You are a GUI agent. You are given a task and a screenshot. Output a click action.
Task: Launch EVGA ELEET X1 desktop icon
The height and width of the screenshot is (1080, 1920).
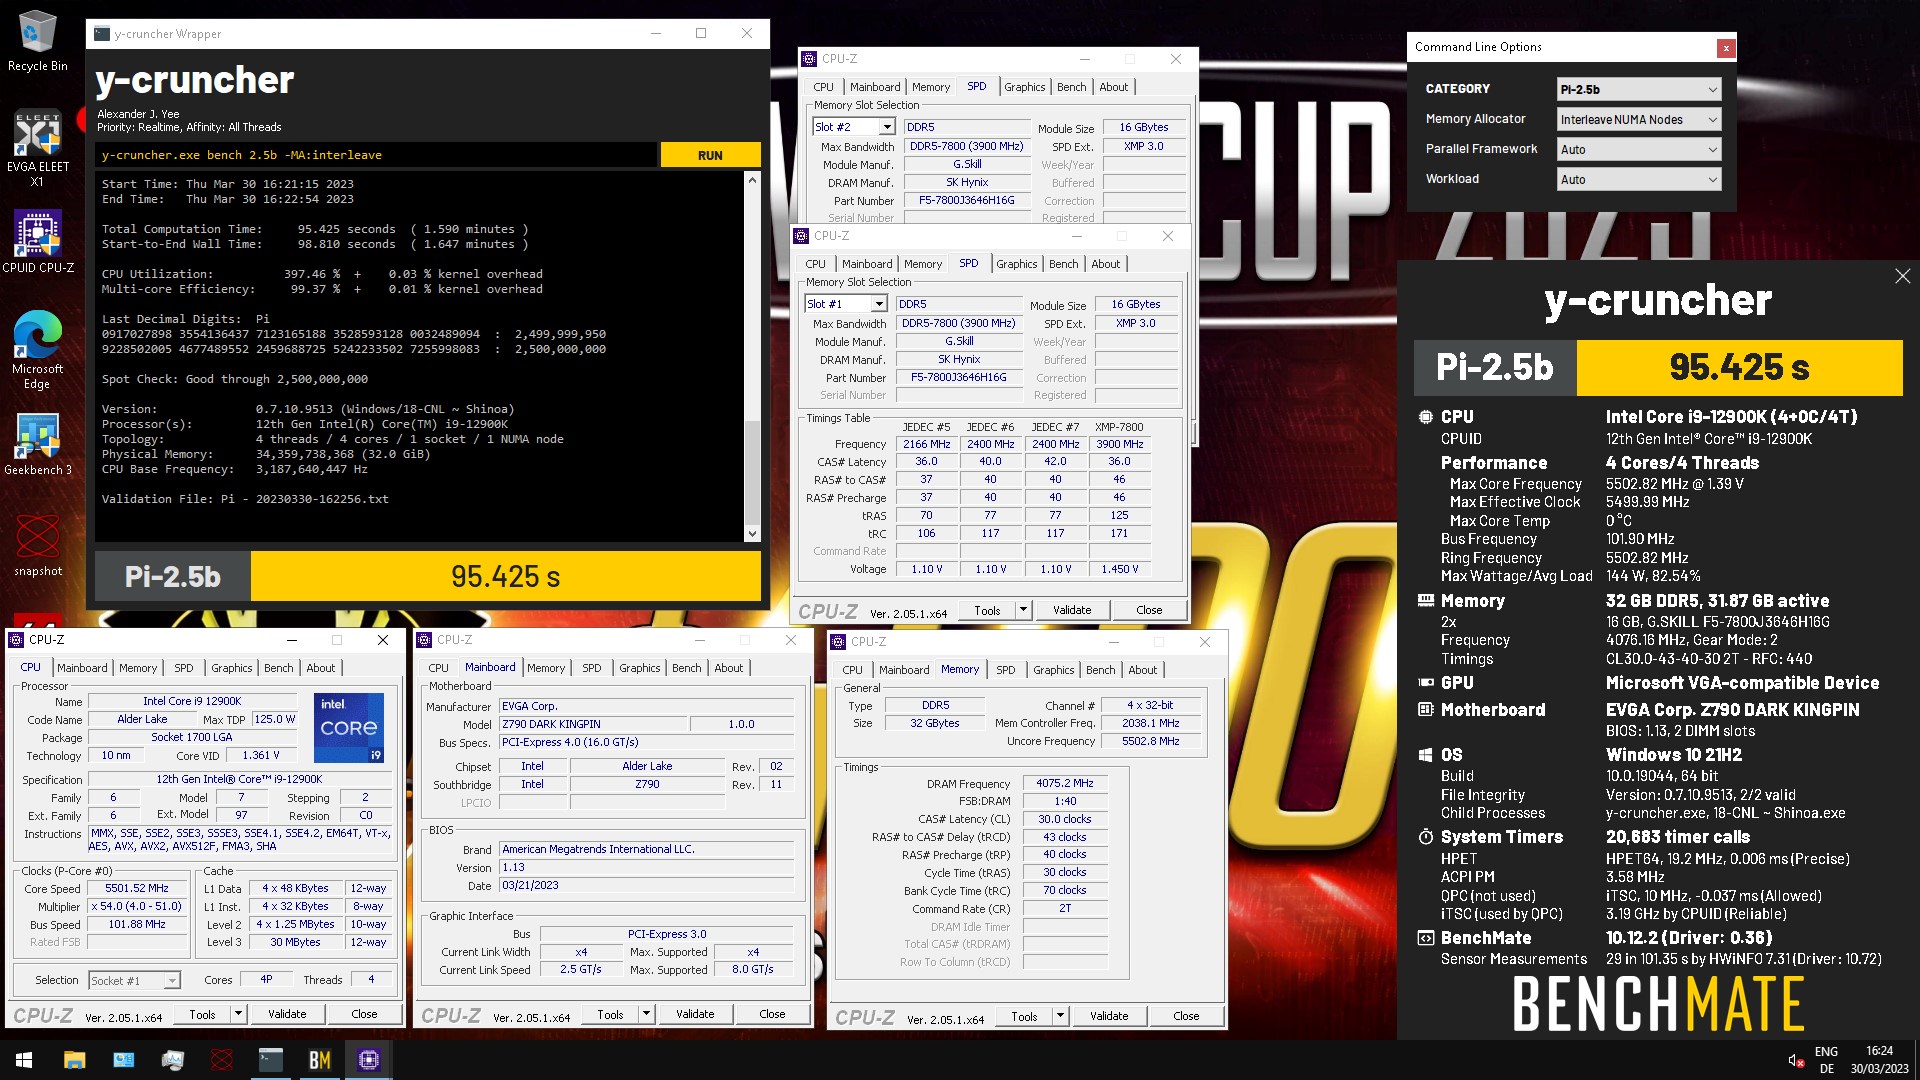point(37,148)
